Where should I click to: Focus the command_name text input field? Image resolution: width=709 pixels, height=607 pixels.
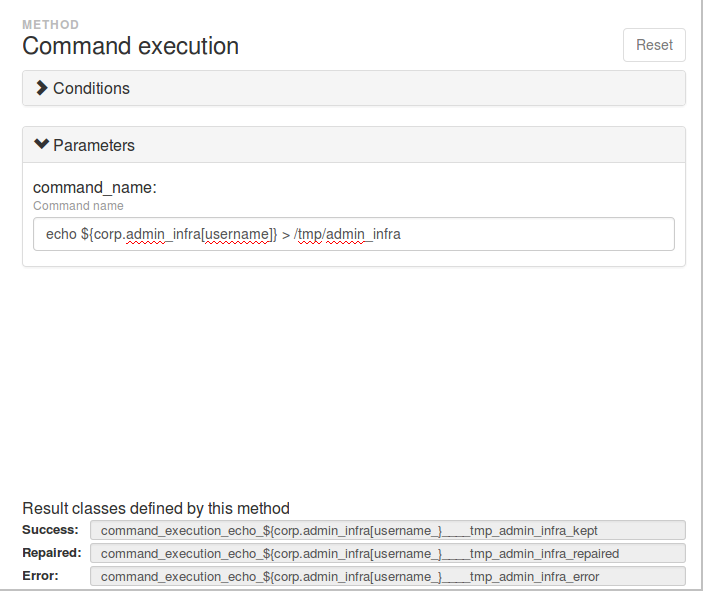coord(354,234)
